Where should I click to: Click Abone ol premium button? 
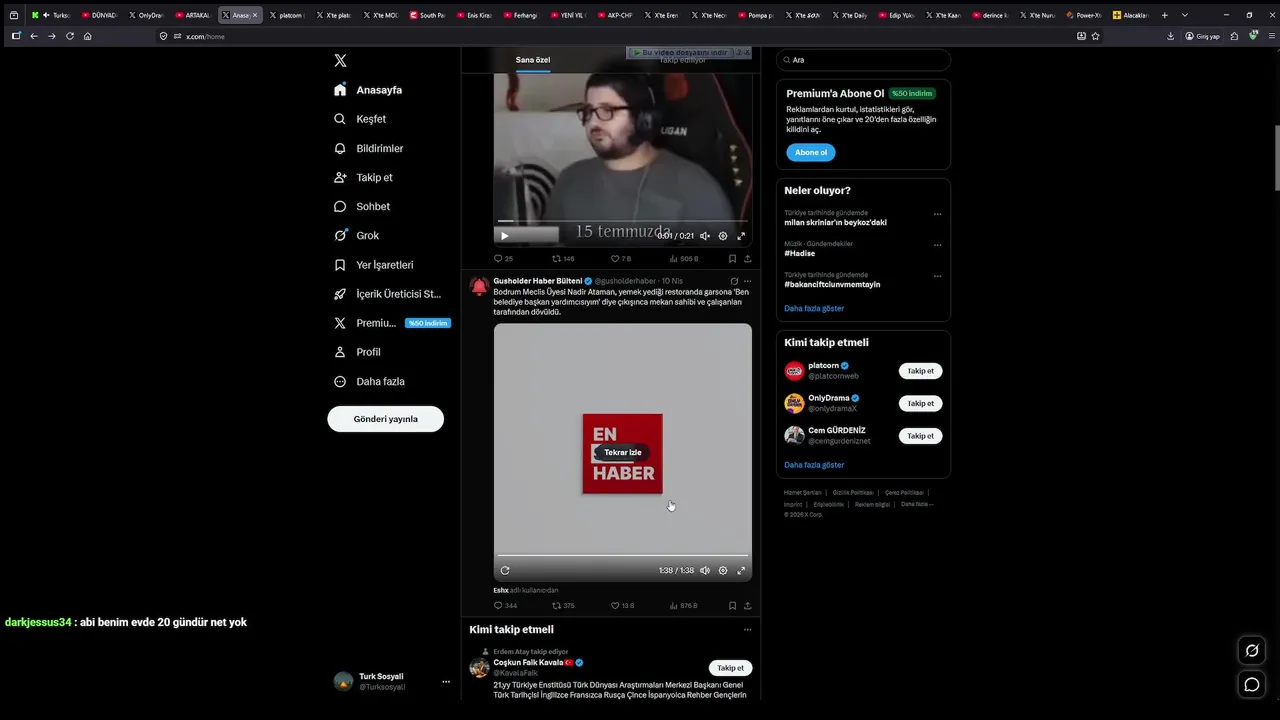click(811, 153)
